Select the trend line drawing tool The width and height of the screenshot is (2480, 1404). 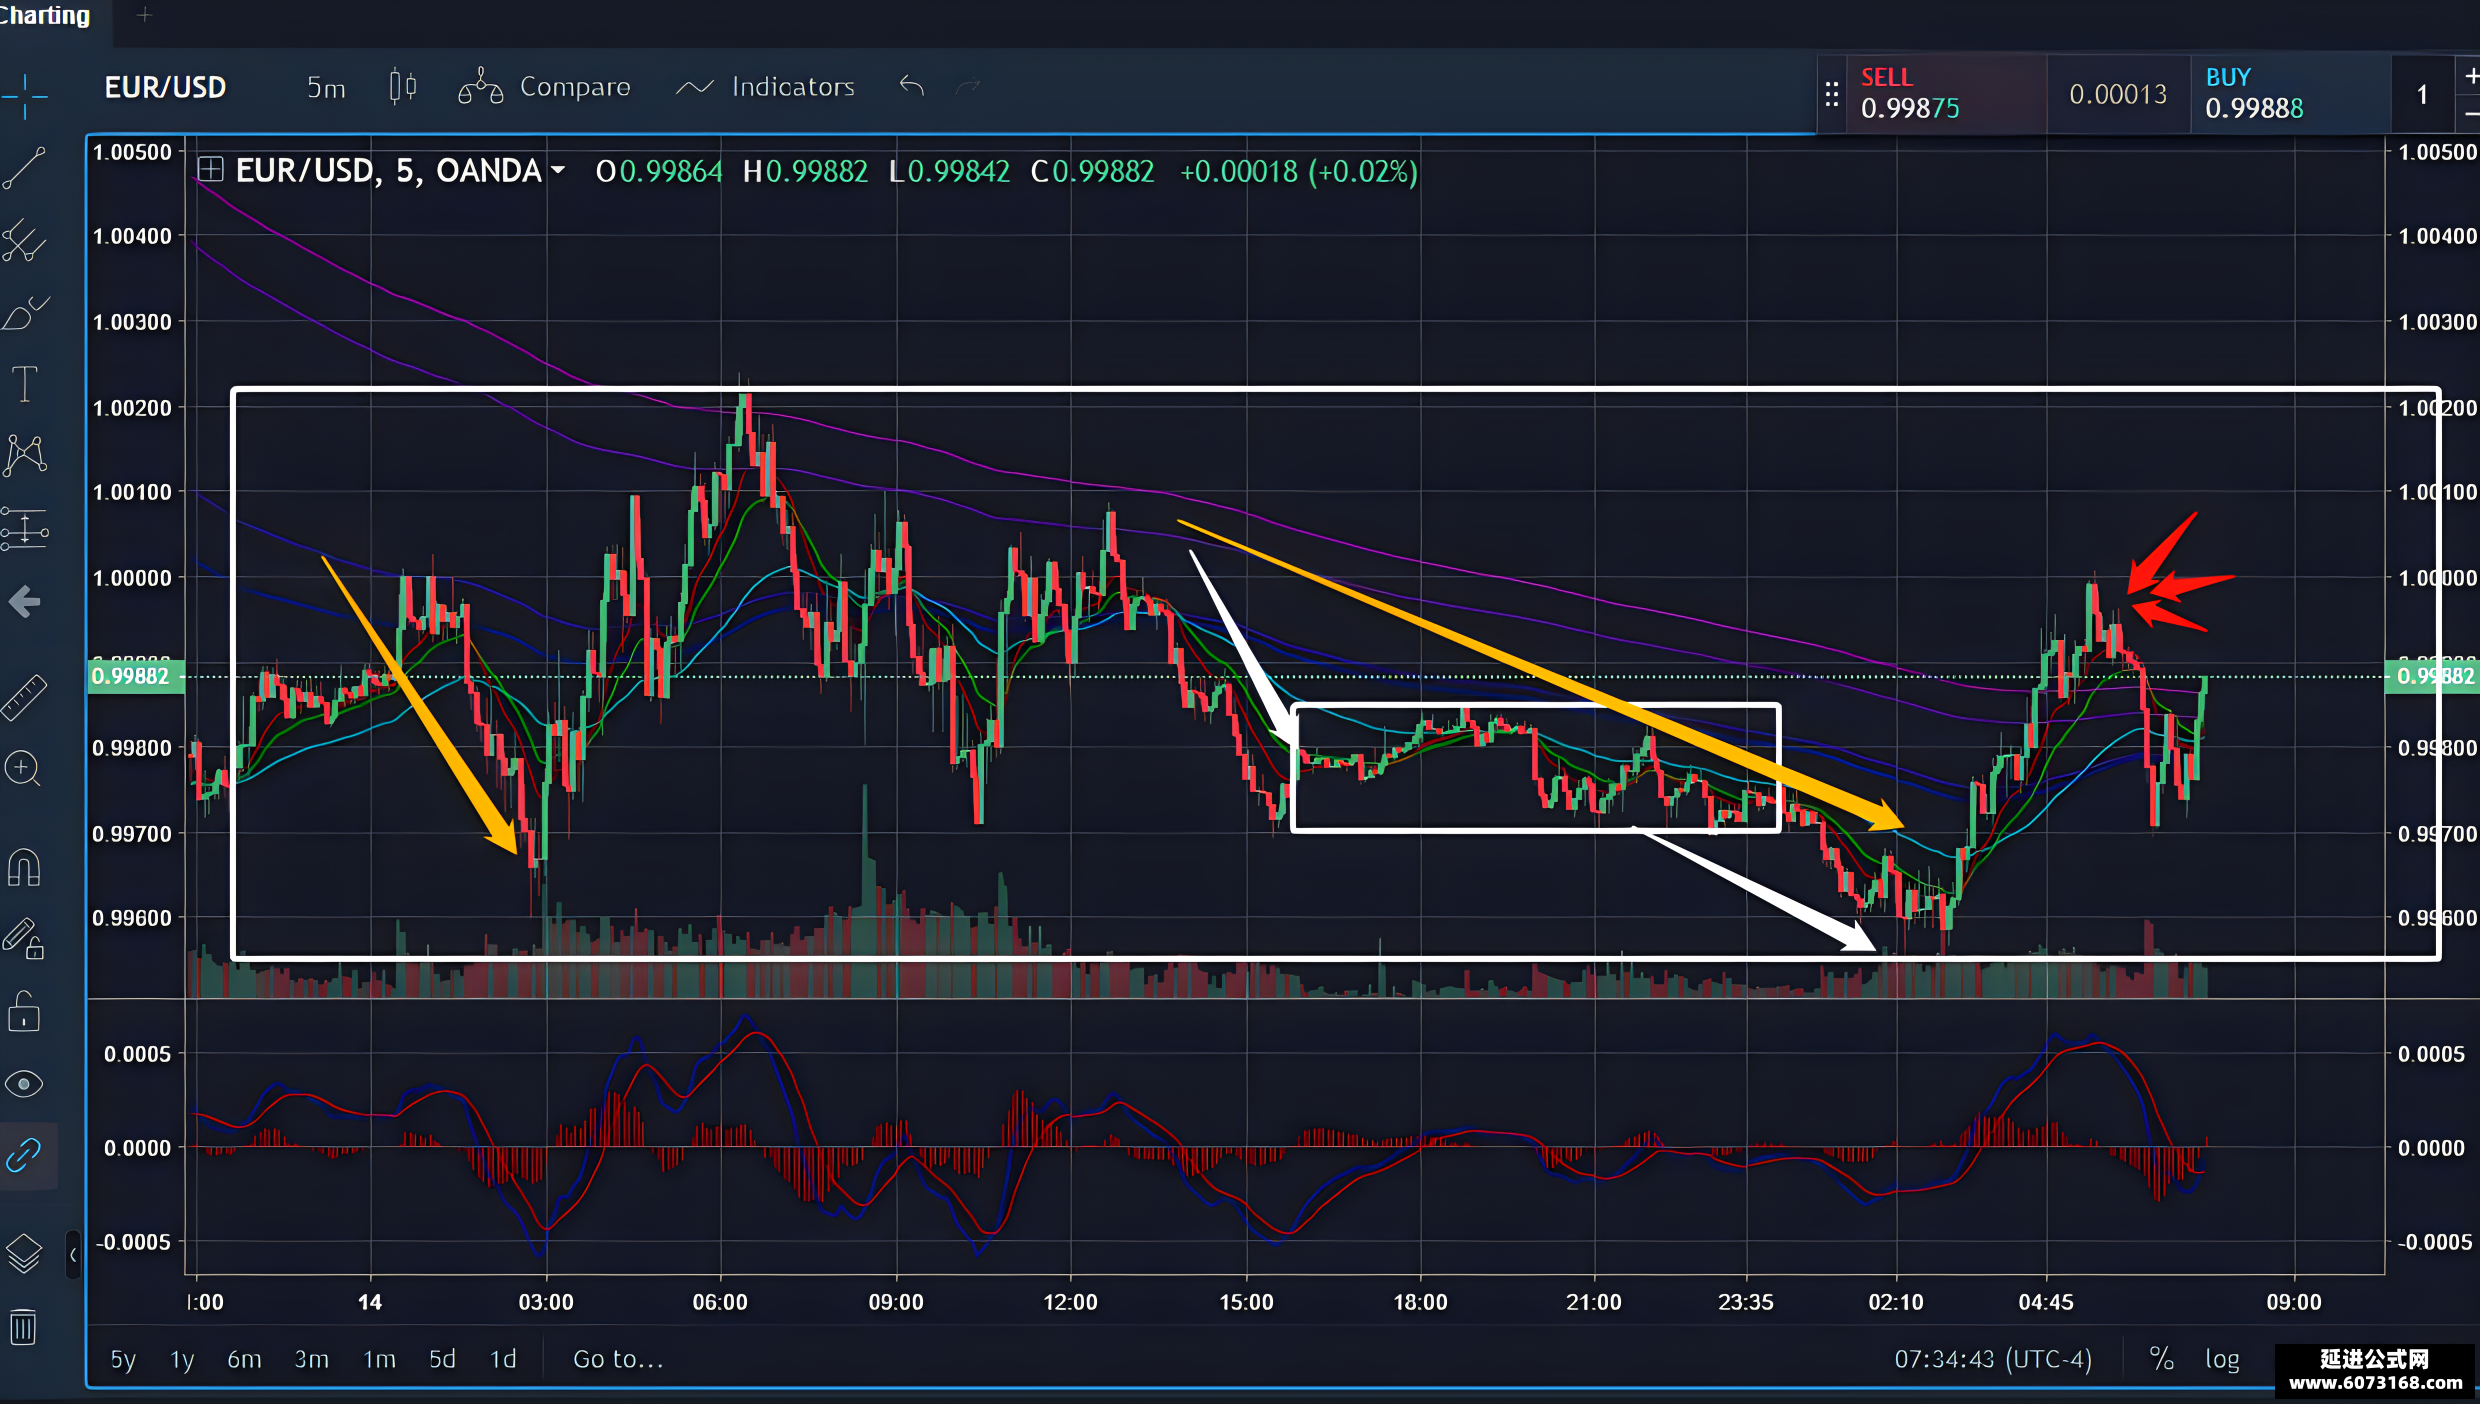pos(24,168)
